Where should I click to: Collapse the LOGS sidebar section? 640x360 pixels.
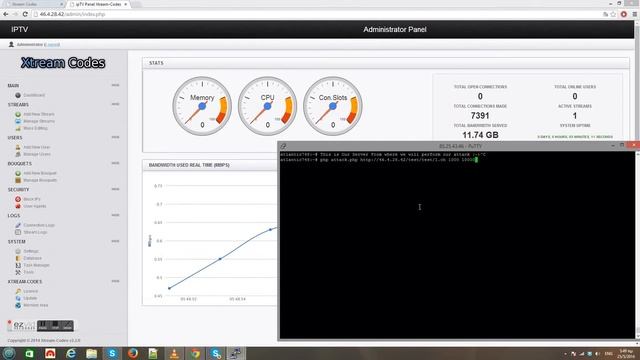[116, 215]
